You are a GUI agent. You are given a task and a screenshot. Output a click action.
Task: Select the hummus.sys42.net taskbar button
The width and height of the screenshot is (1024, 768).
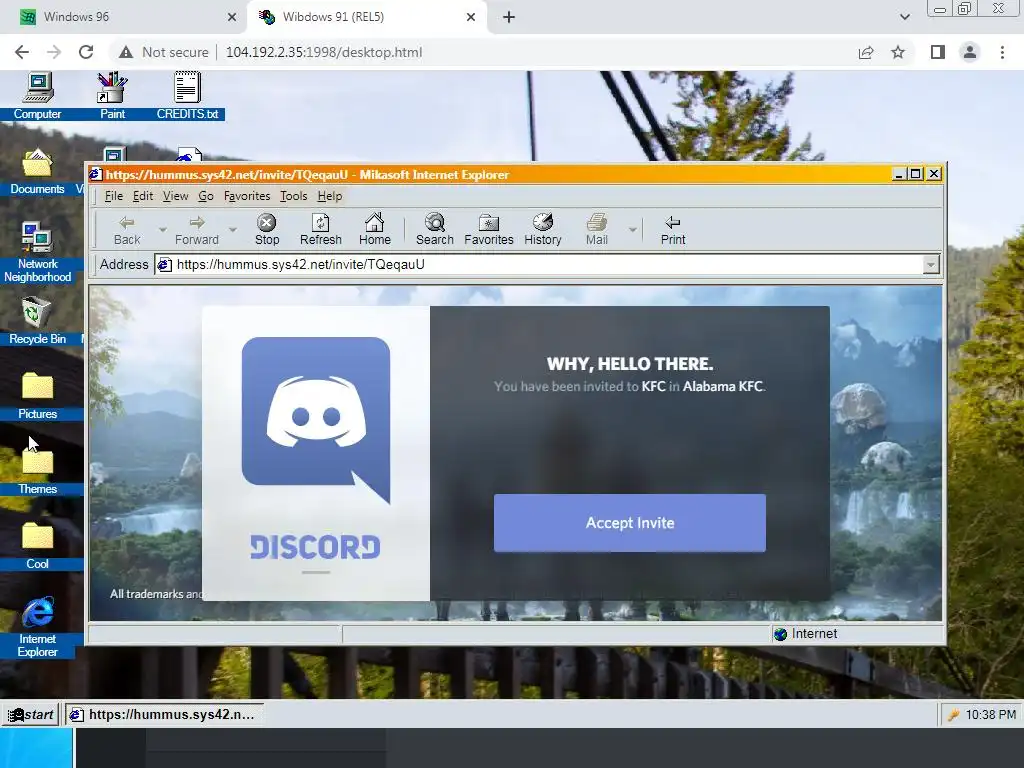[x=163, y=714]
